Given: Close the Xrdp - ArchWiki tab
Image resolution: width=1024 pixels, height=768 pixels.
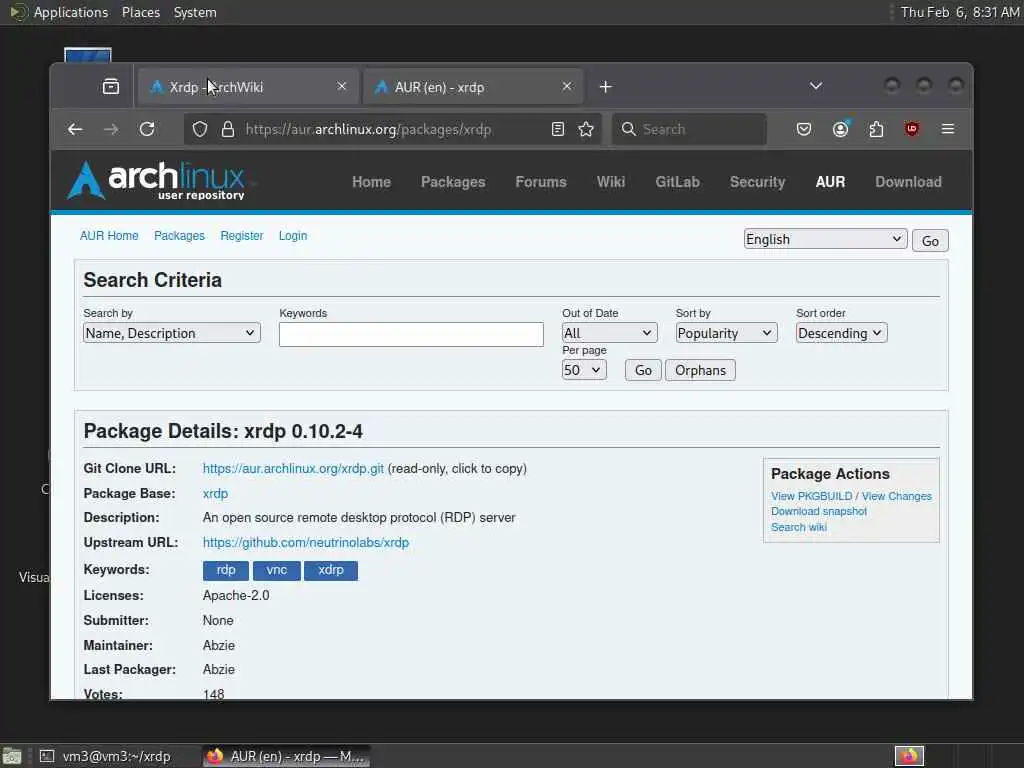Looking at the screenshot, I should (342, 86).
